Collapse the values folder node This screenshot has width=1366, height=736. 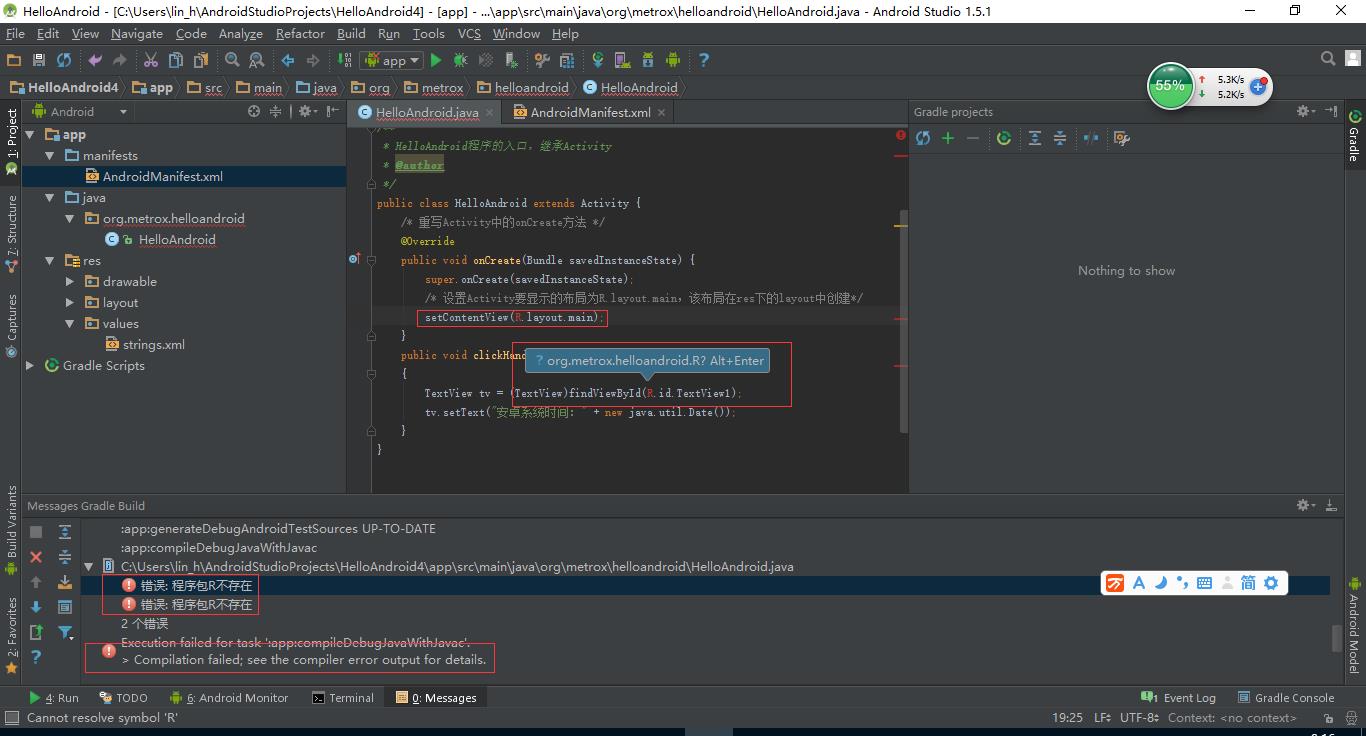(x=70, y=324)
